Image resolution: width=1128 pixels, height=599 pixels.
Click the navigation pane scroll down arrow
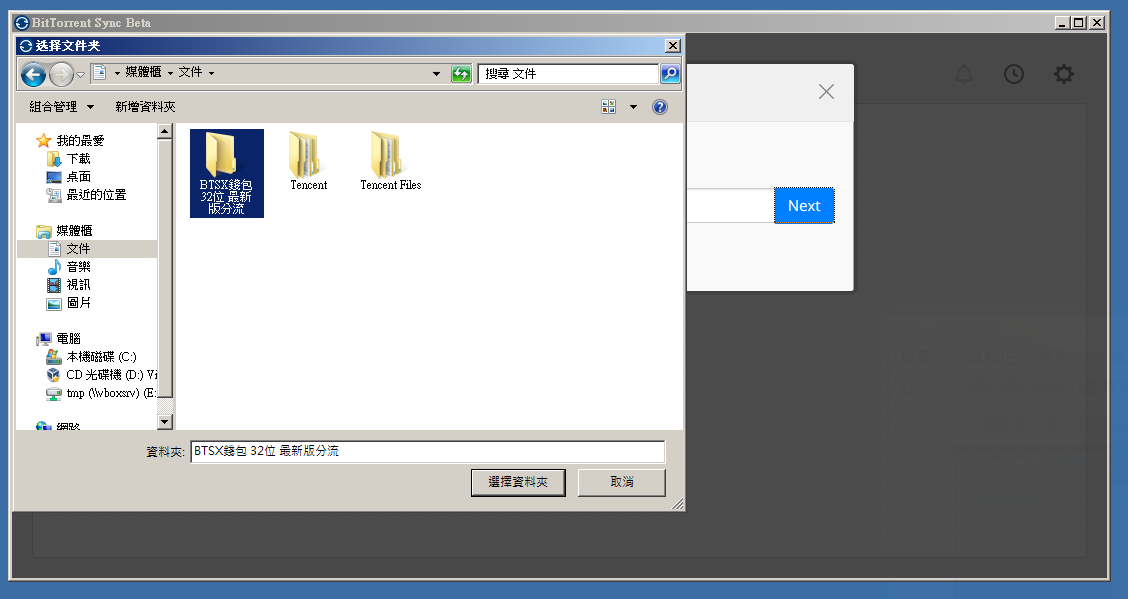165,422
